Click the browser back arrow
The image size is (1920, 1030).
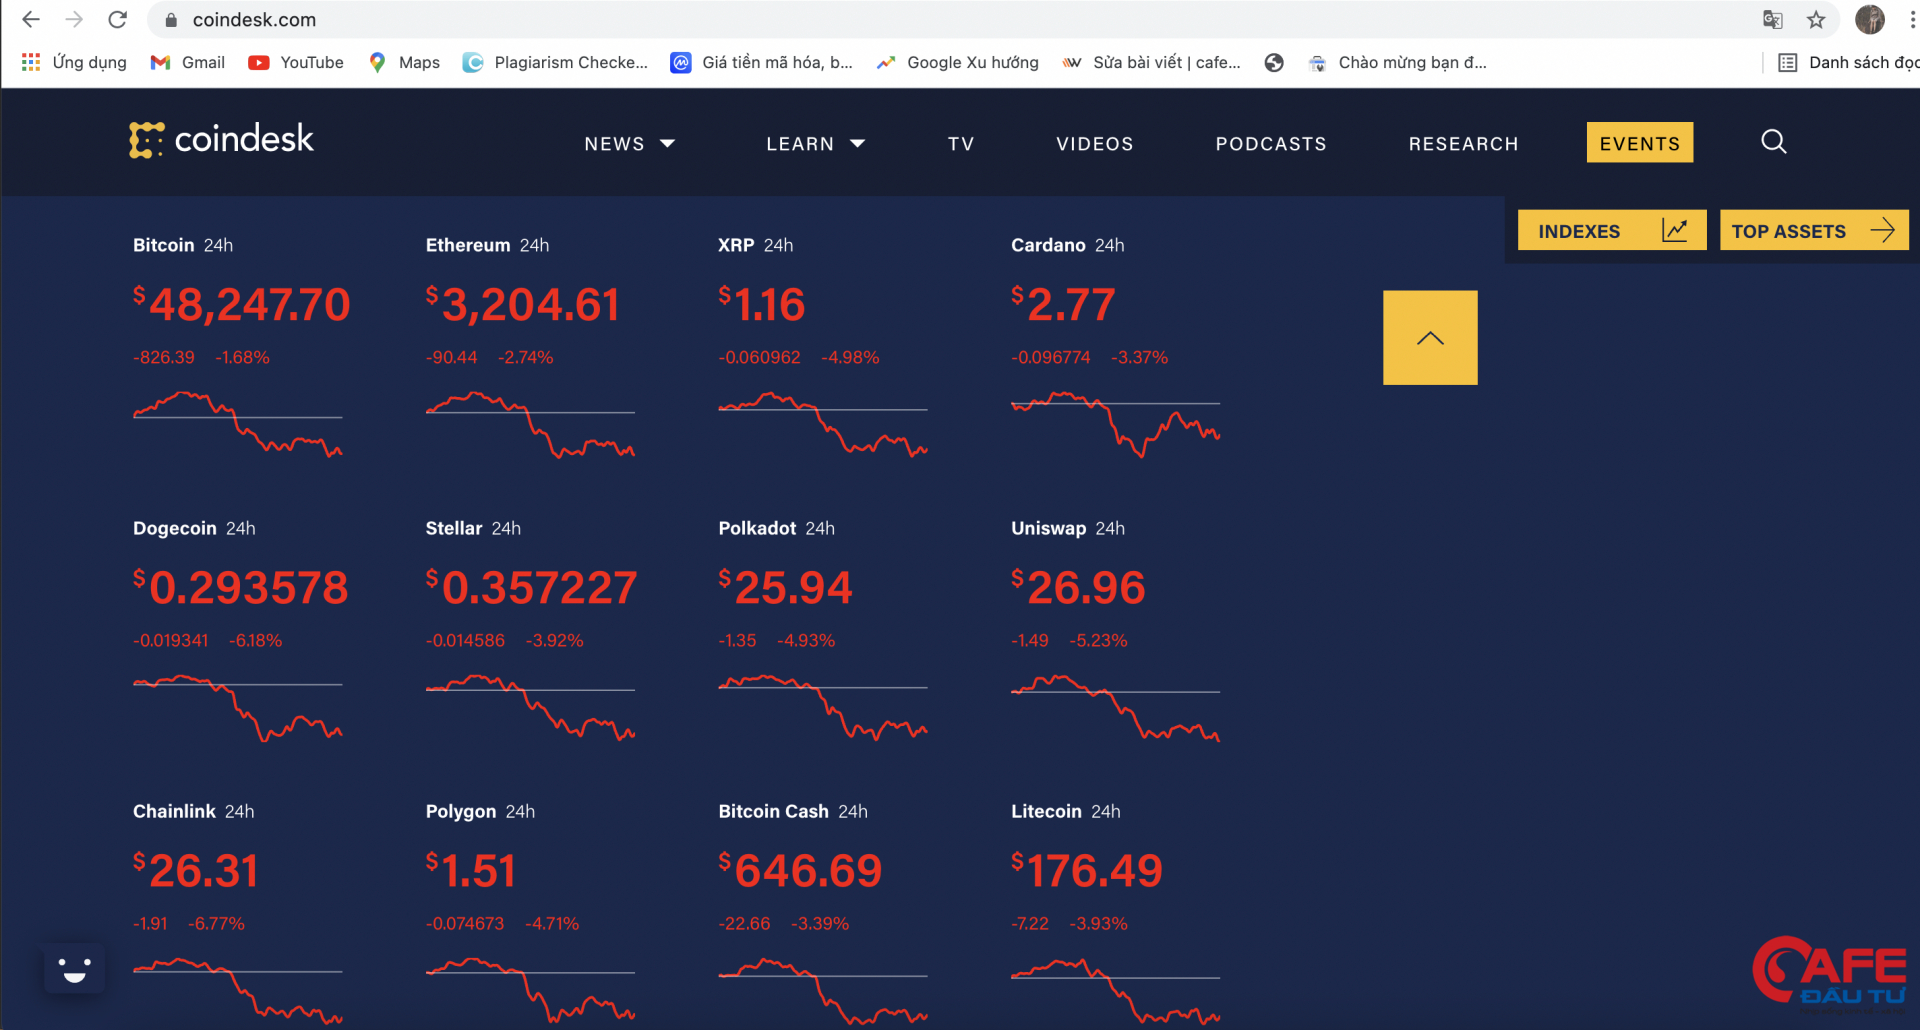click(31, 19)
